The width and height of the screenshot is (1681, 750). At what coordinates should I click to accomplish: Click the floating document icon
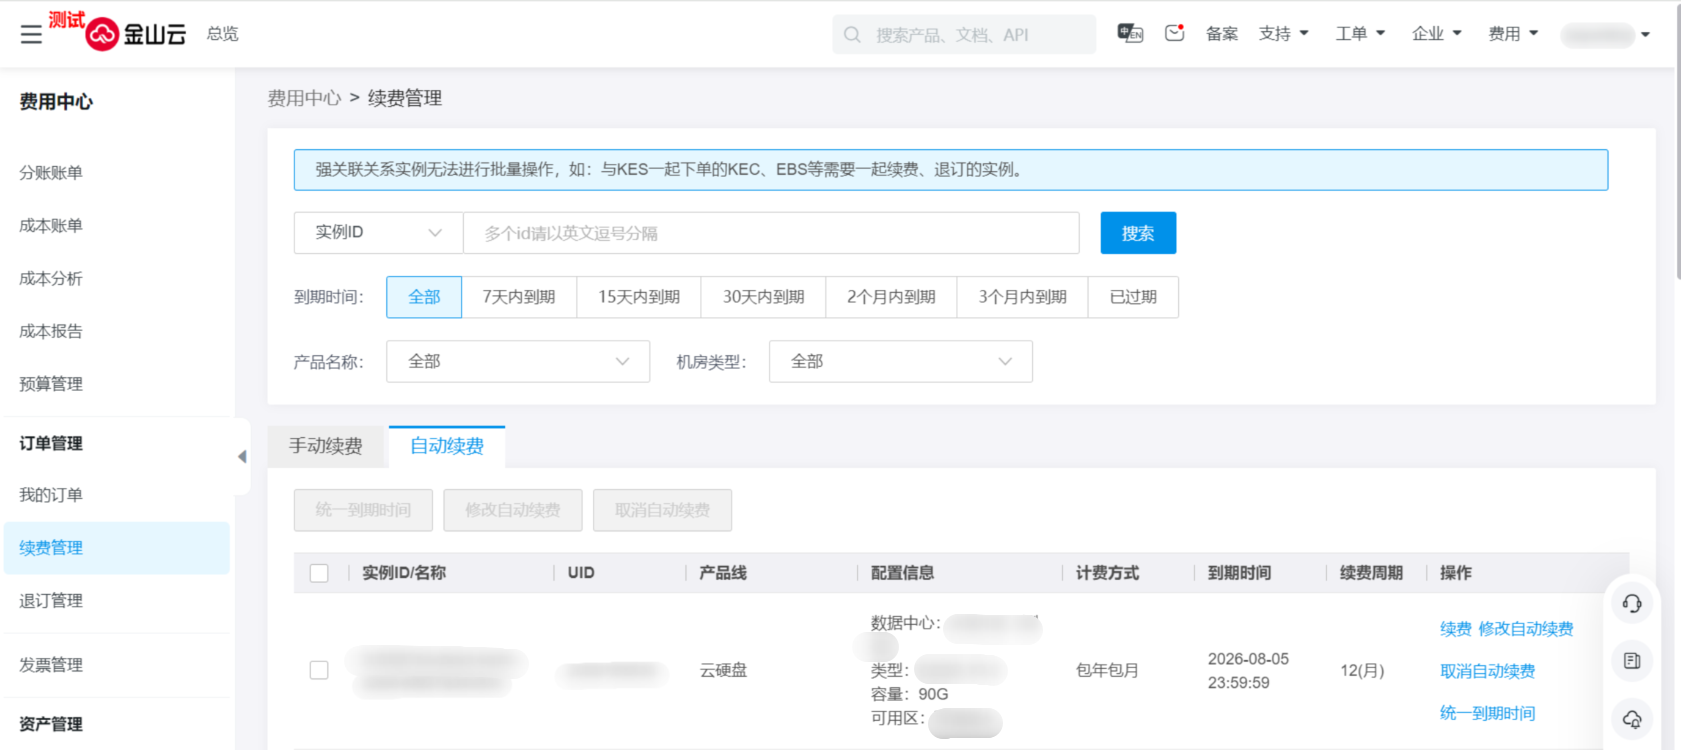tap(1631, 661)
